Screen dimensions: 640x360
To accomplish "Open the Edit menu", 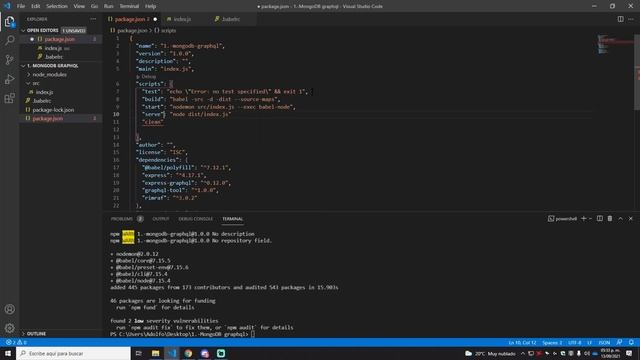I will pos(36,6).
